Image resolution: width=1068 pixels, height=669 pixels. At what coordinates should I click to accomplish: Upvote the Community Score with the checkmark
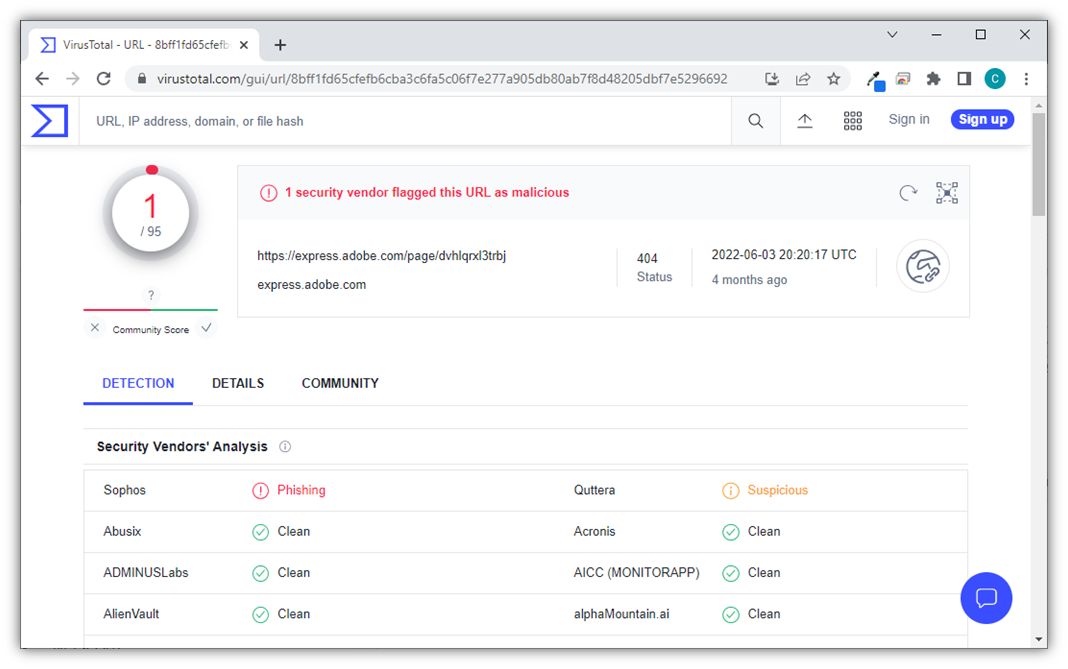[x=207, y=327]
